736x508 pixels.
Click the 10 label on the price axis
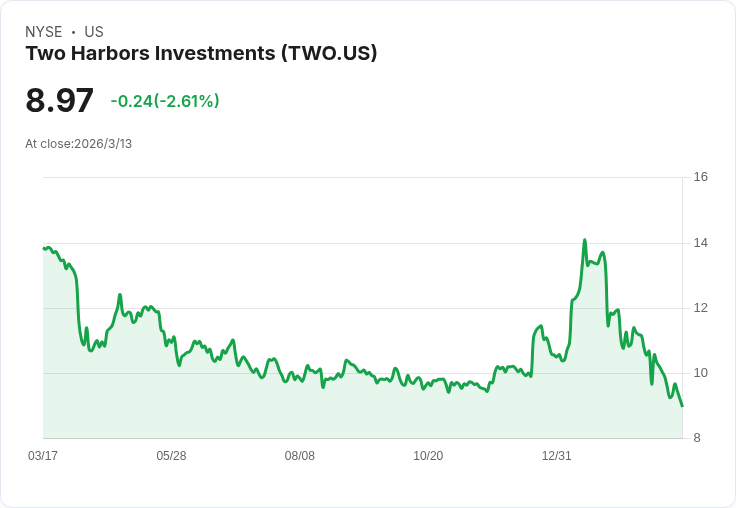click(700, 373)
